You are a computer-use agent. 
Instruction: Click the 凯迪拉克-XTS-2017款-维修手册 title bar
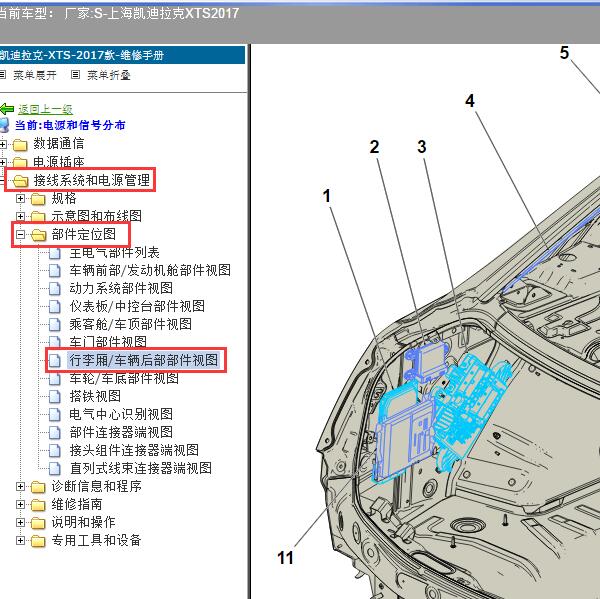click(x=122, y=55)
